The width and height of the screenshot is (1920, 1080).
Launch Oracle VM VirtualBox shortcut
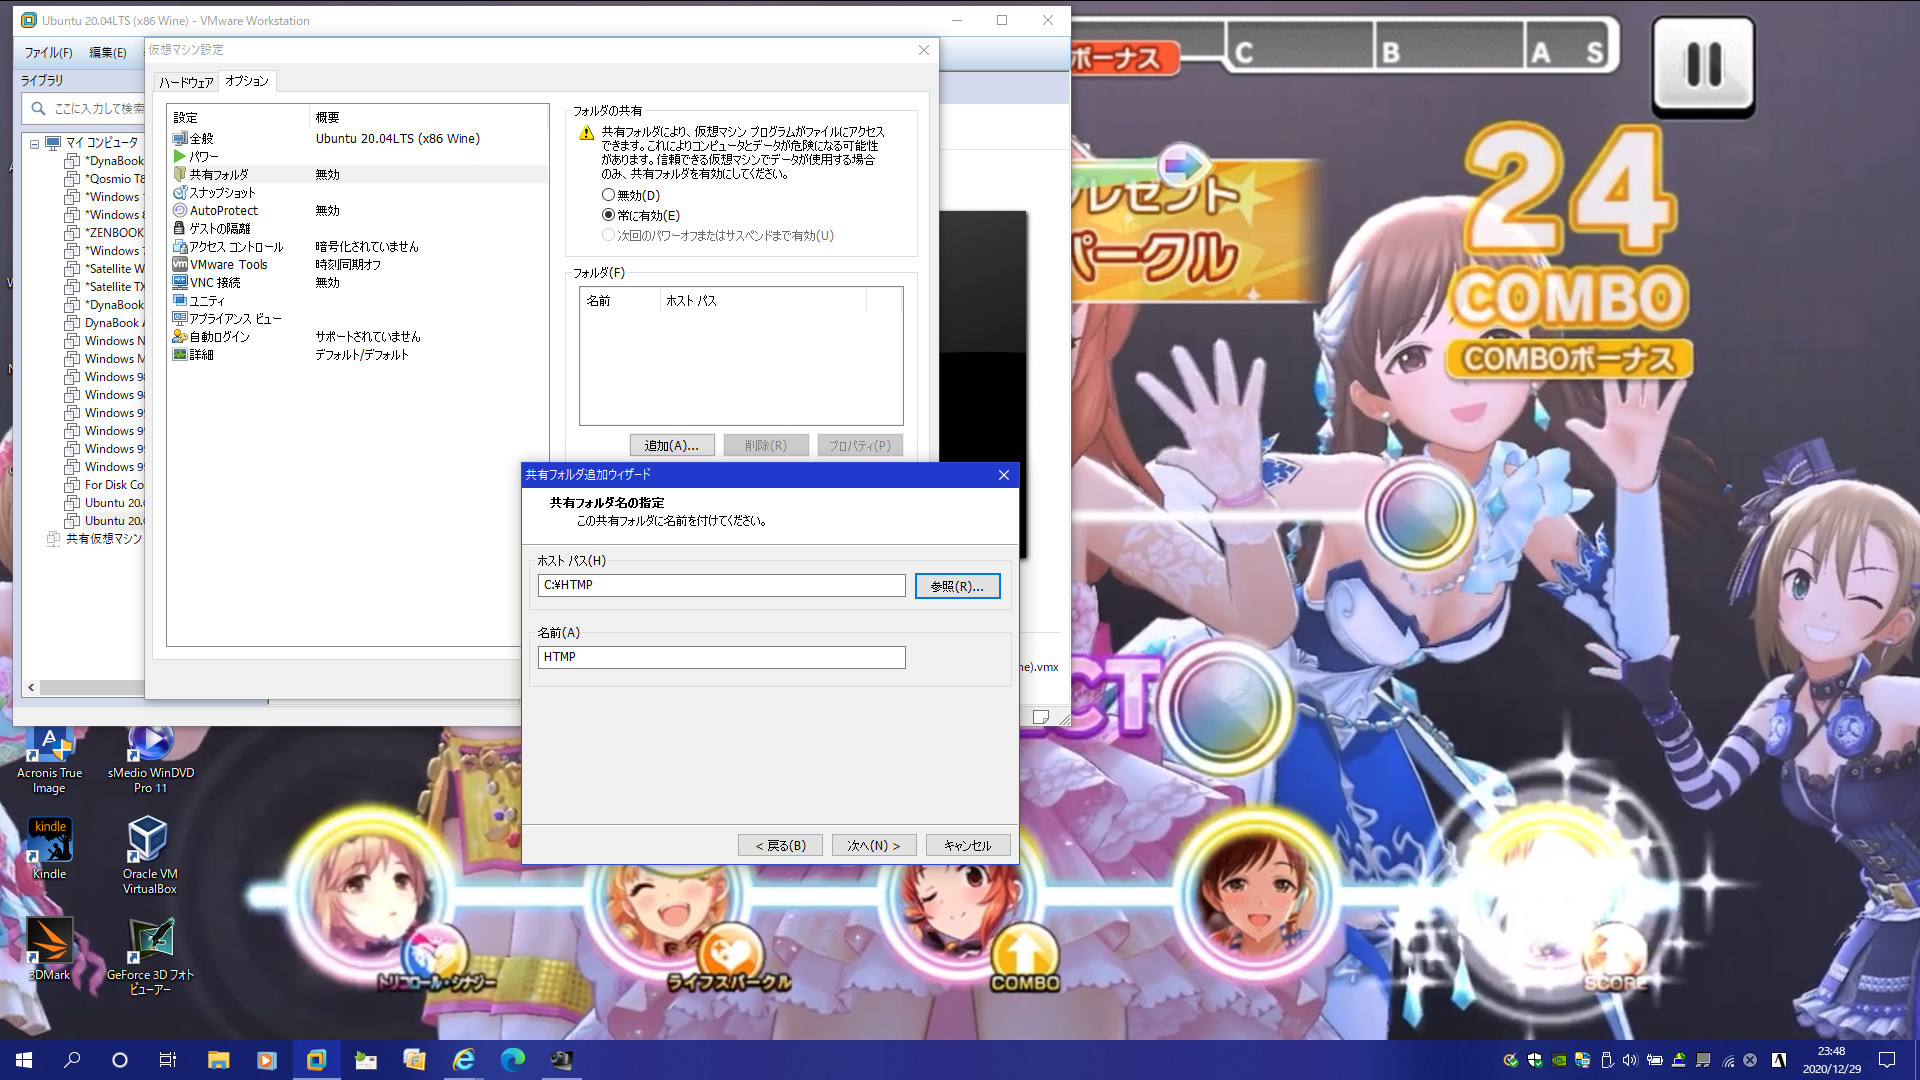150,855
